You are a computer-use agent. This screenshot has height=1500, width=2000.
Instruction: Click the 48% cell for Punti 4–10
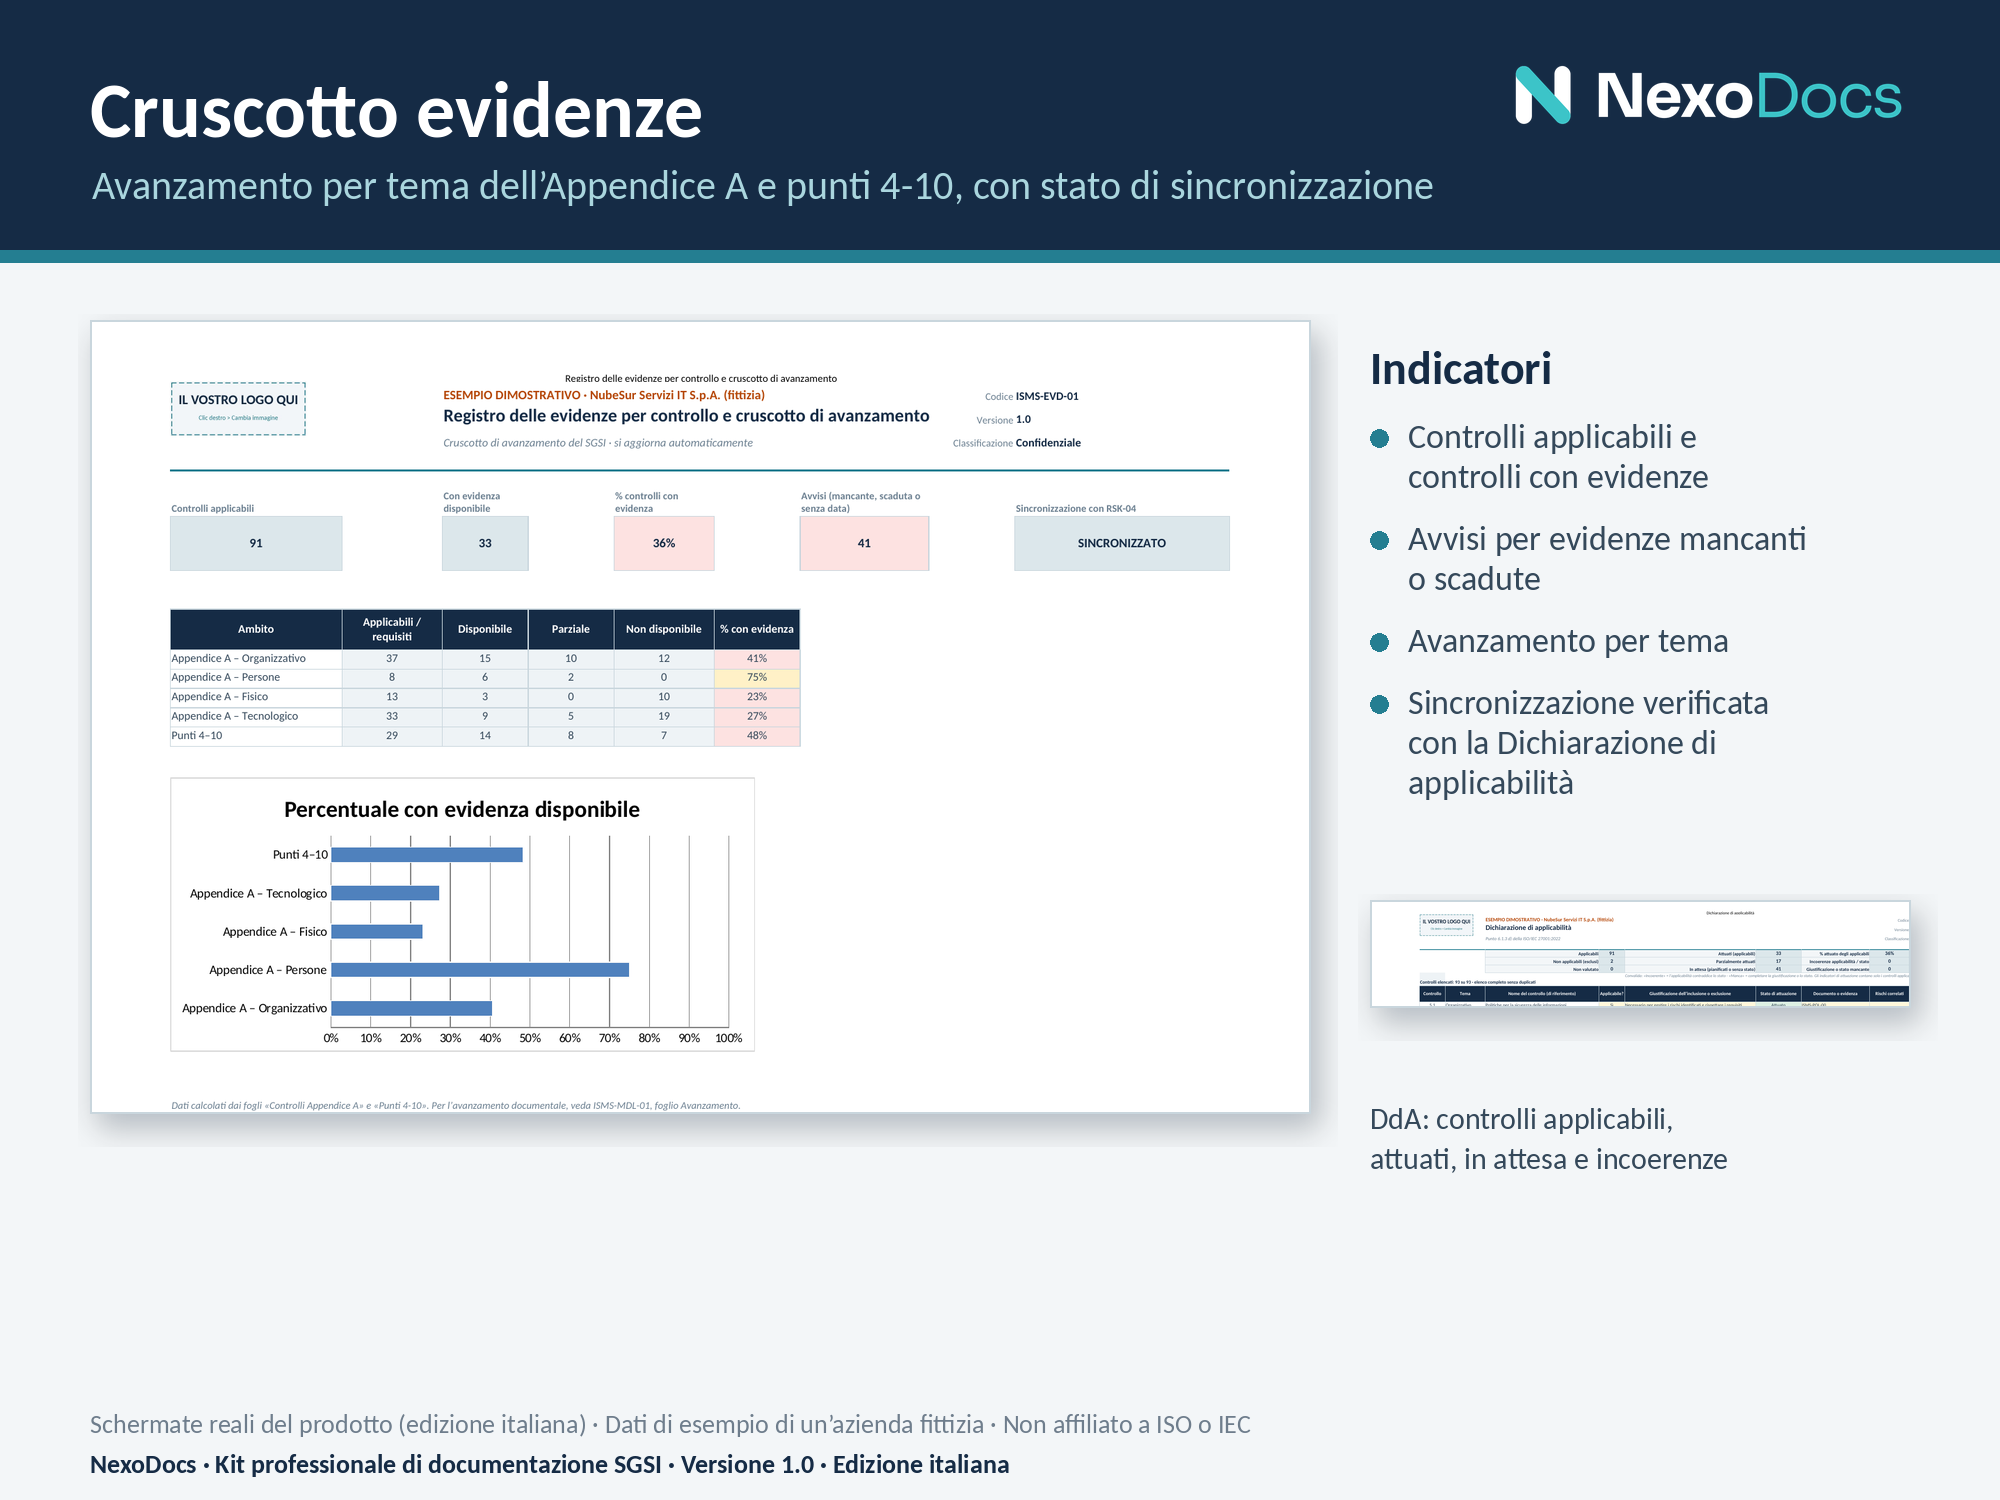(x=757, y=735)
